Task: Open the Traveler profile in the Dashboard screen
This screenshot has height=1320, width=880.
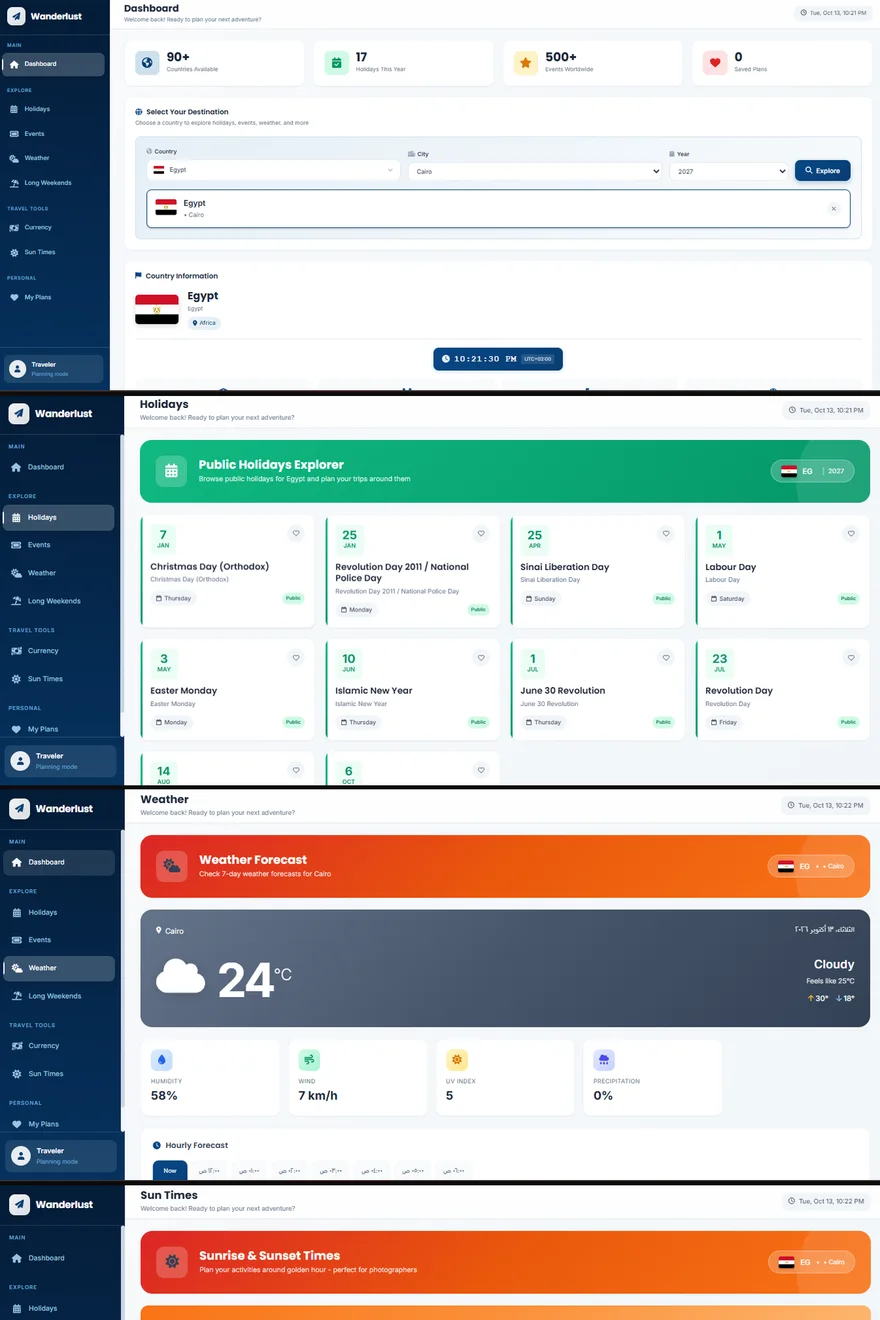Action: coord(53,369)
